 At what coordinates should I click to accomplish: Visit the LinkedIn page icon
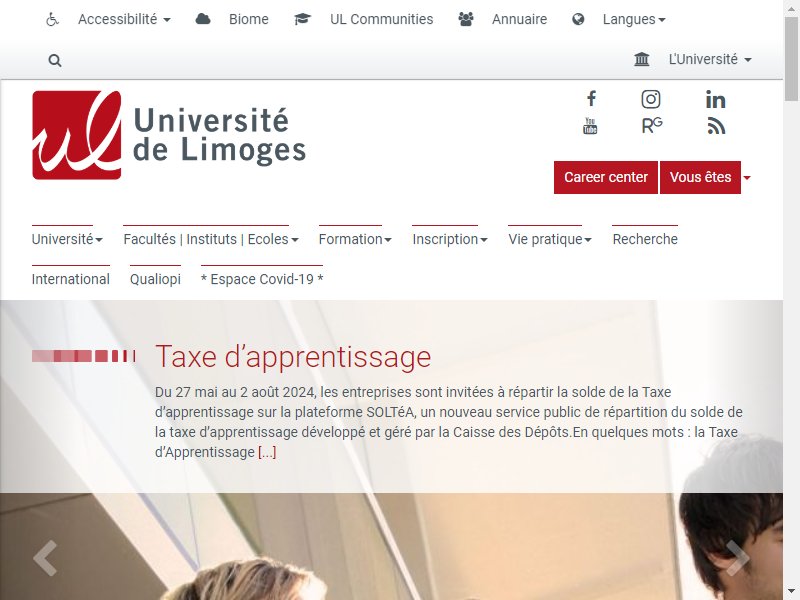[x=715, y=99]
